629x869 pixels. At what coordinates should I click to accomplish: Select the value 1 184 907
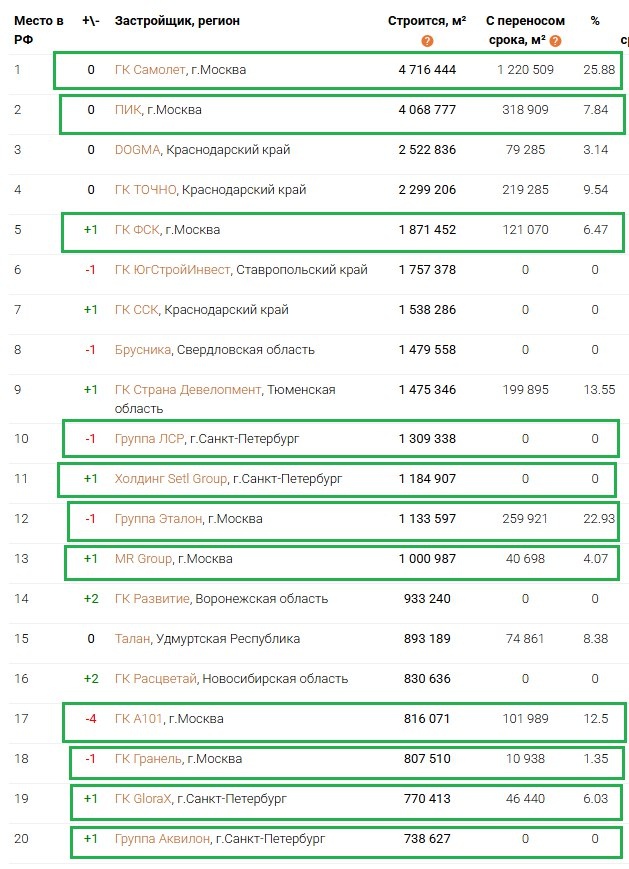427,478
